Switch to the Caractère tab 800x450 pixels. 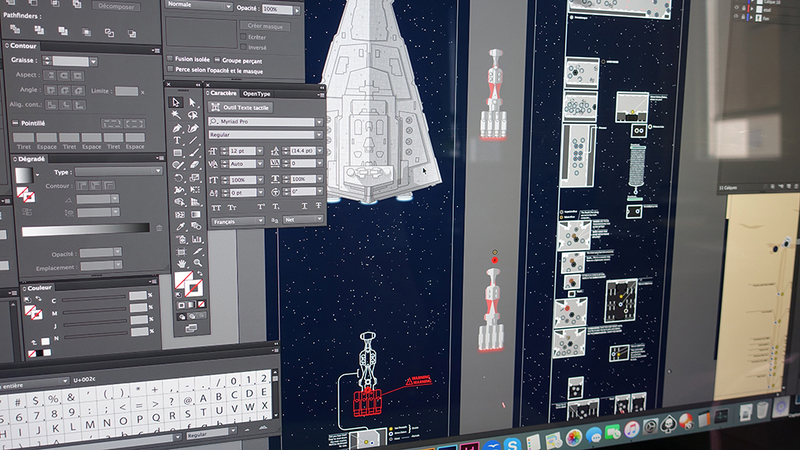223,93
